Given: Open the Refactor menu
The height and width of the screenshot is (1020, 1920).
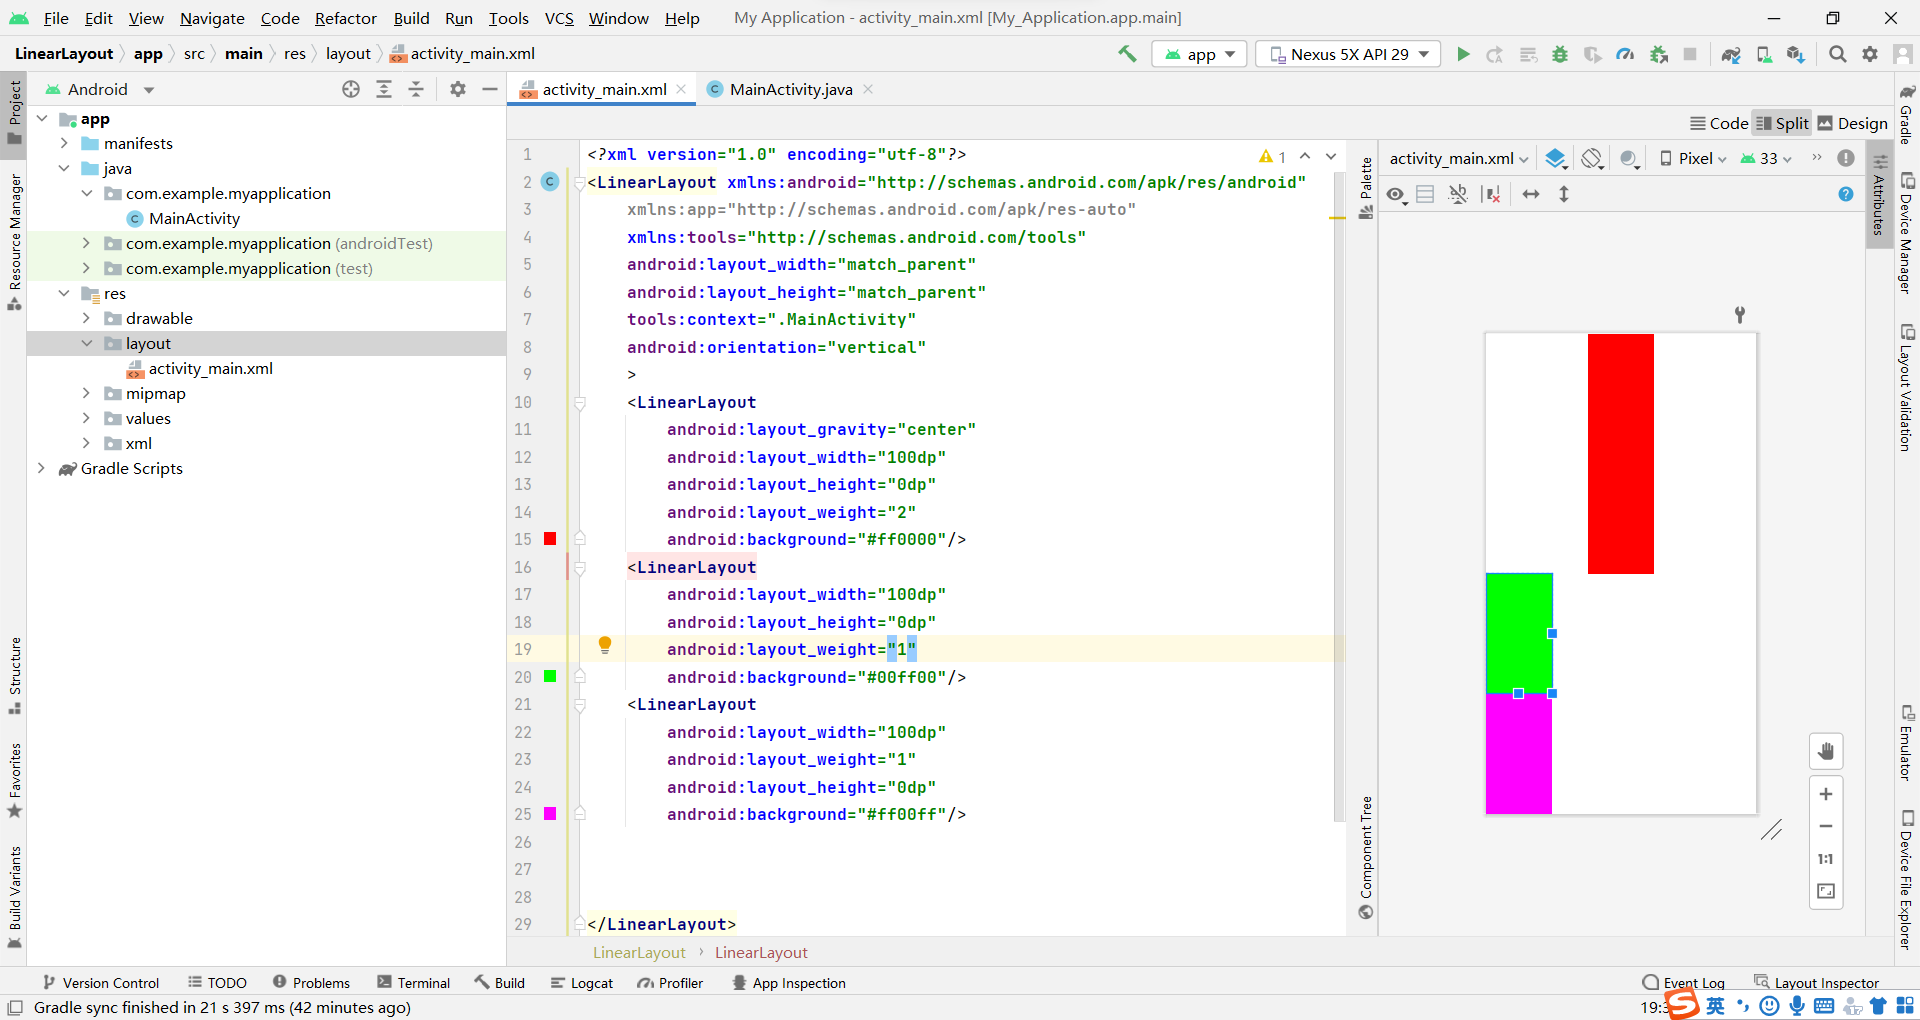Looking at the screenshot, I should (x=345, y=18).
